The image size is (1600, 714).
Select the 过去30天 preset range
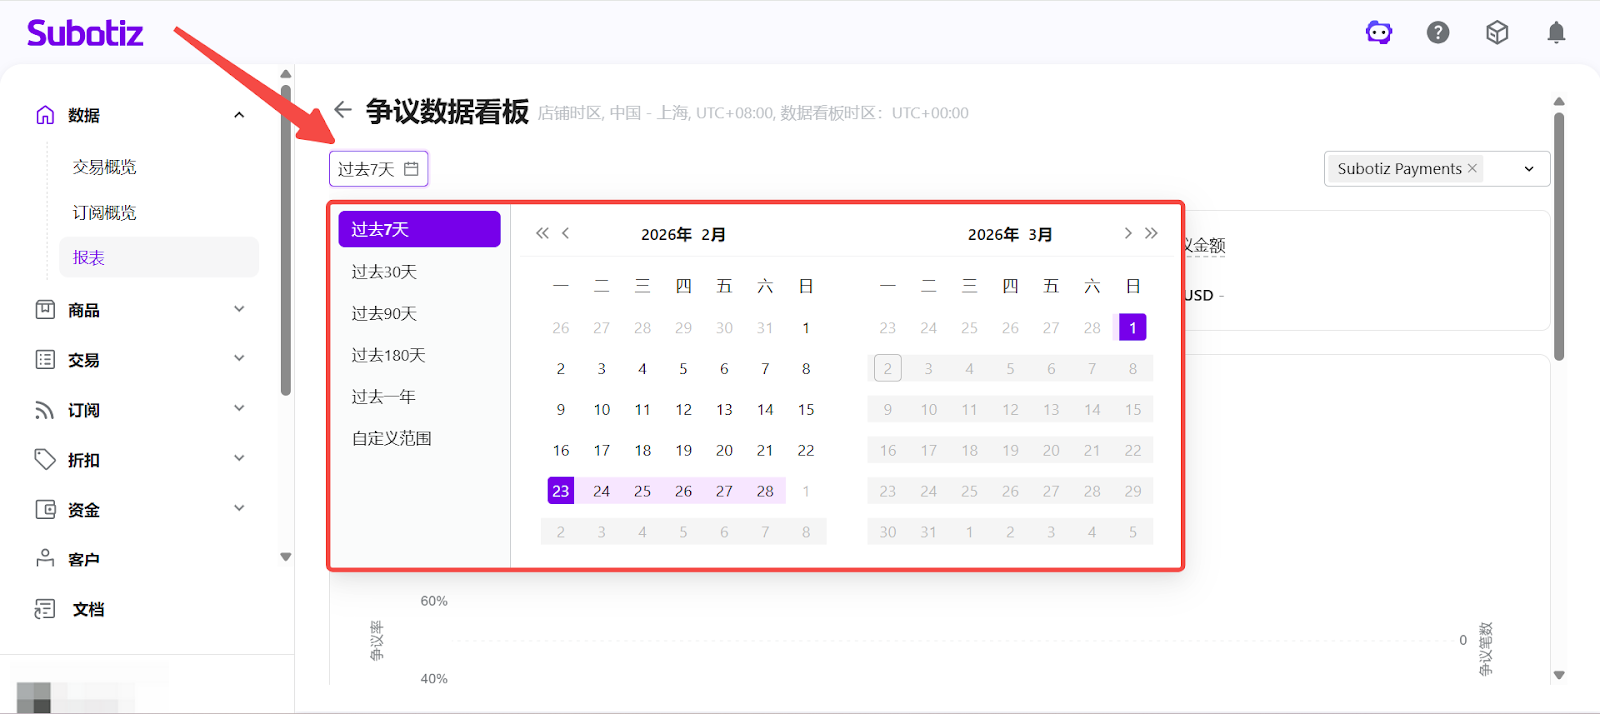[x=384, y=272]
